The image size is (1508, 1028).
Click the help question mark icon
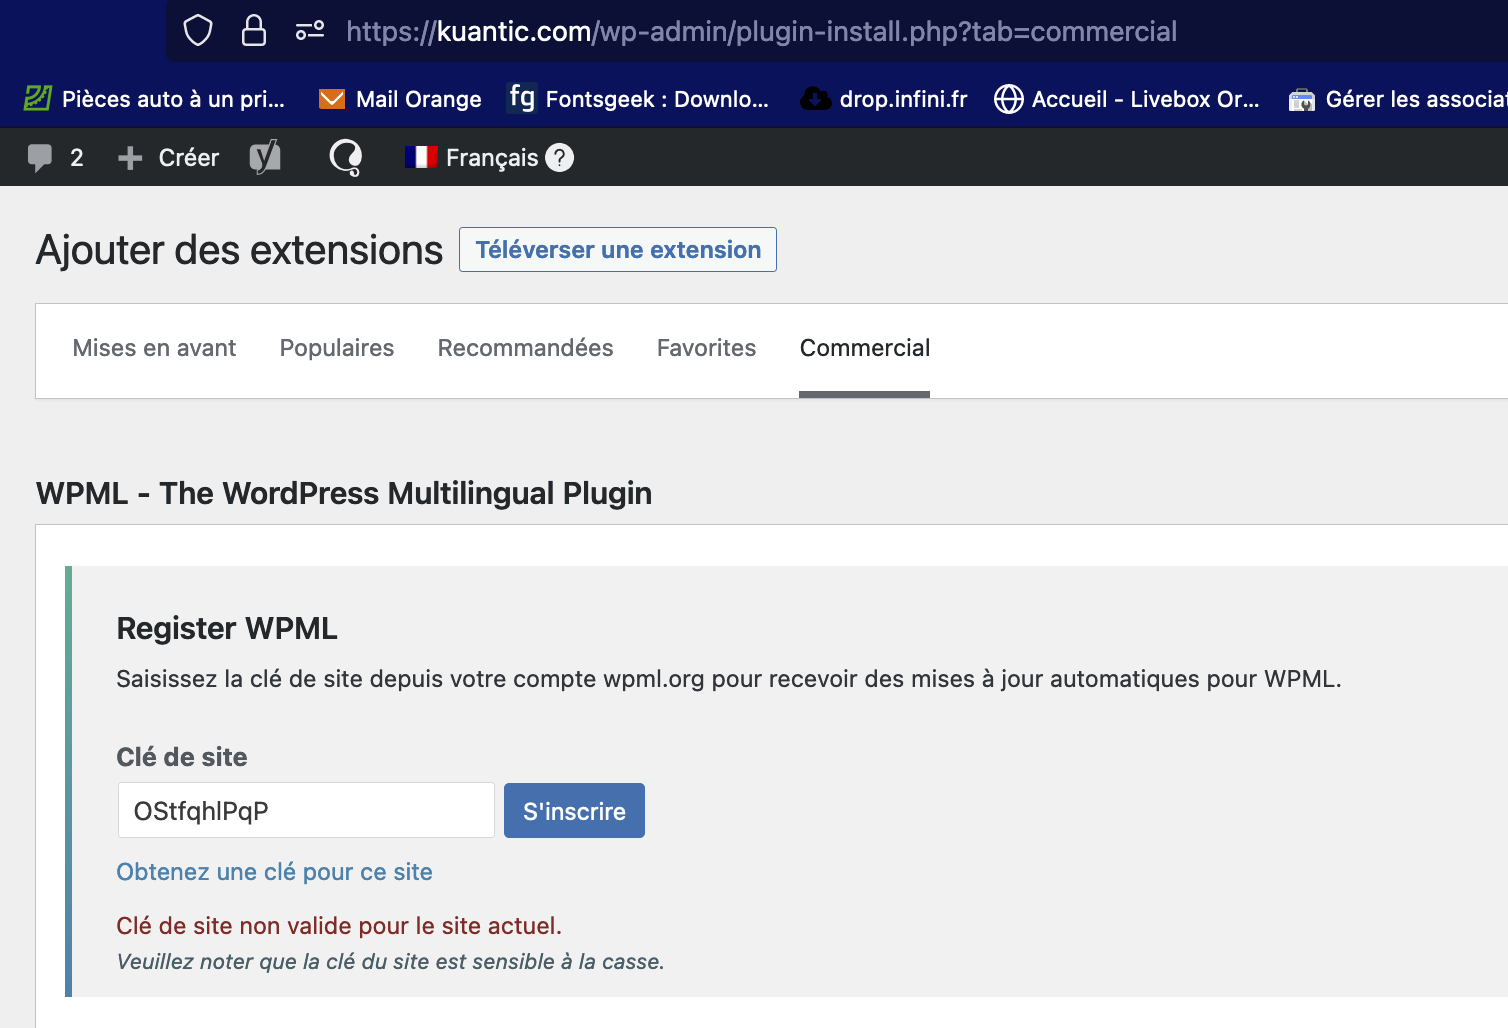click(x=560, y=158)
